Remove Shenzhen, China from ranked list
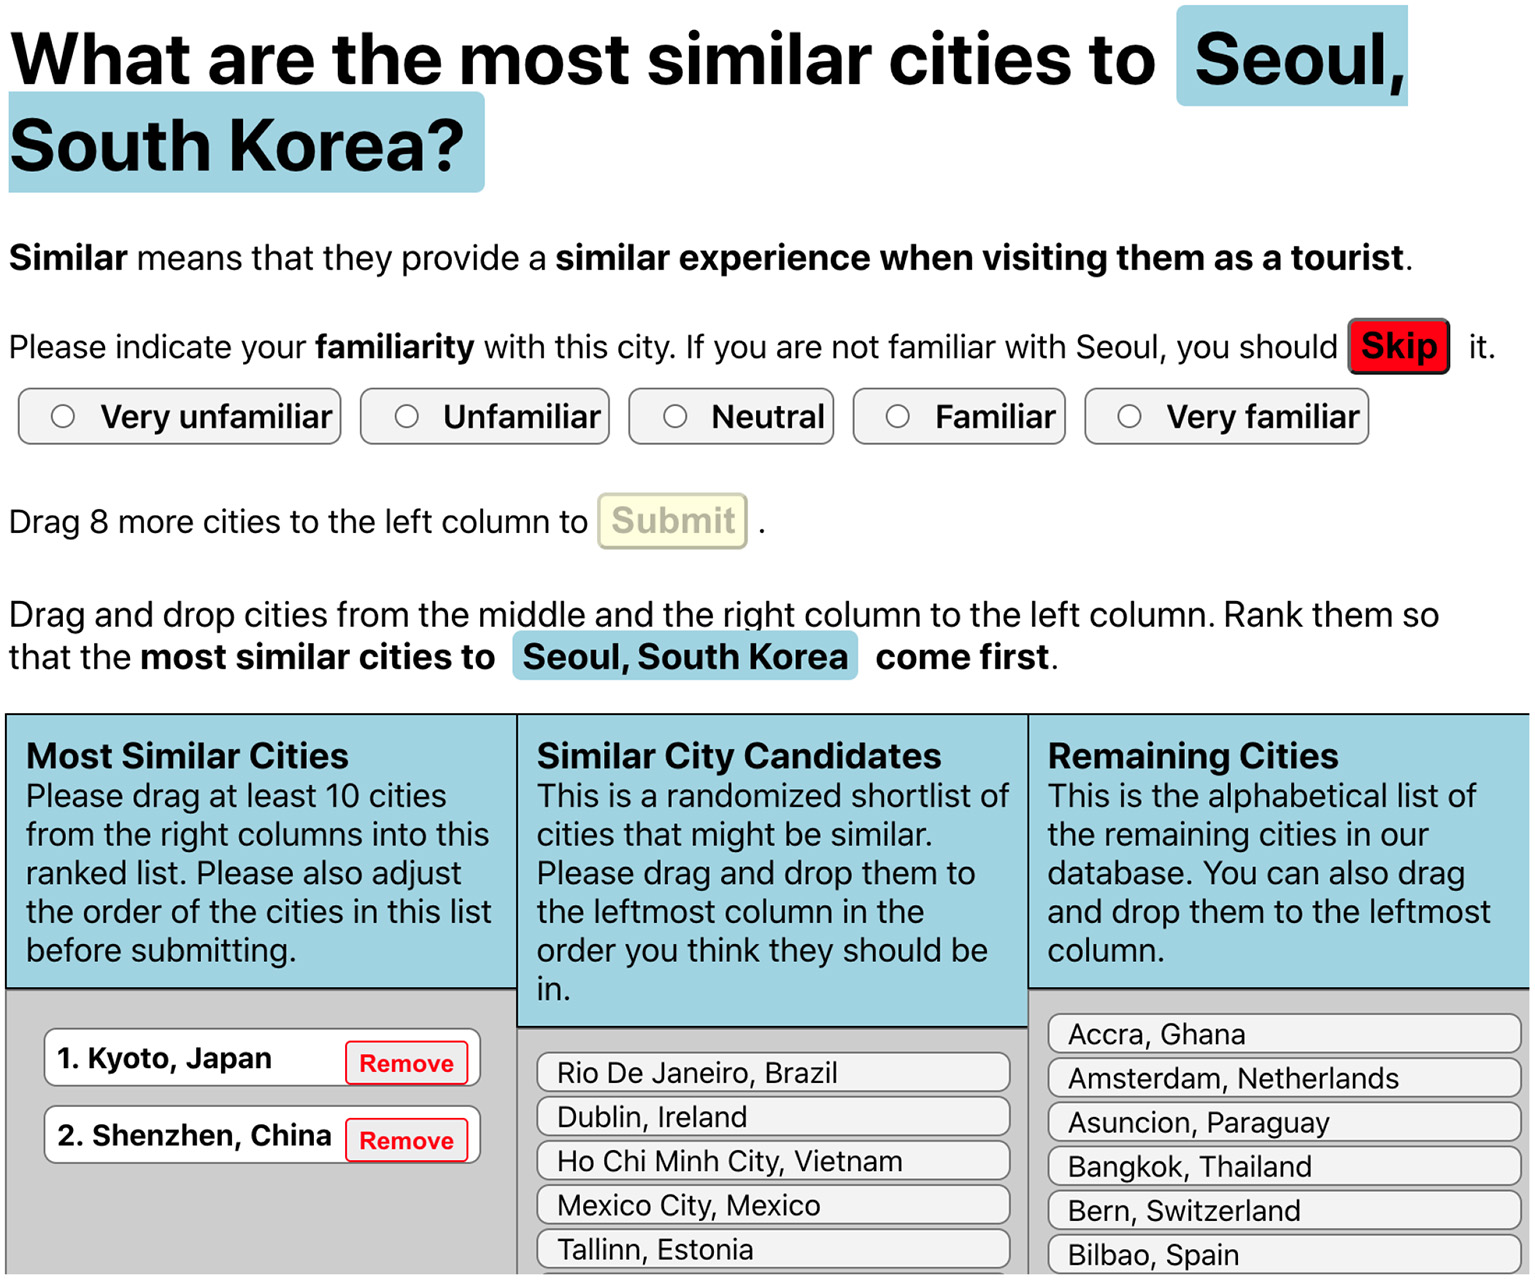 point(406,1140)
